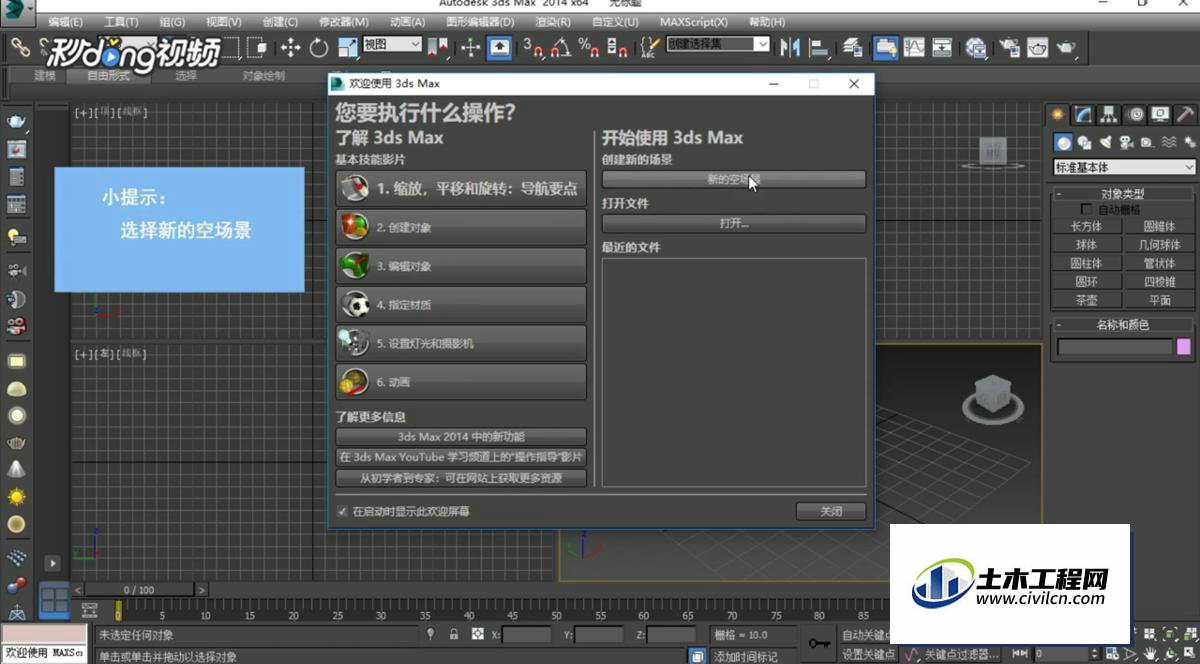
Task: Click the X coordinate input field
Action: (x=527, y=635)
